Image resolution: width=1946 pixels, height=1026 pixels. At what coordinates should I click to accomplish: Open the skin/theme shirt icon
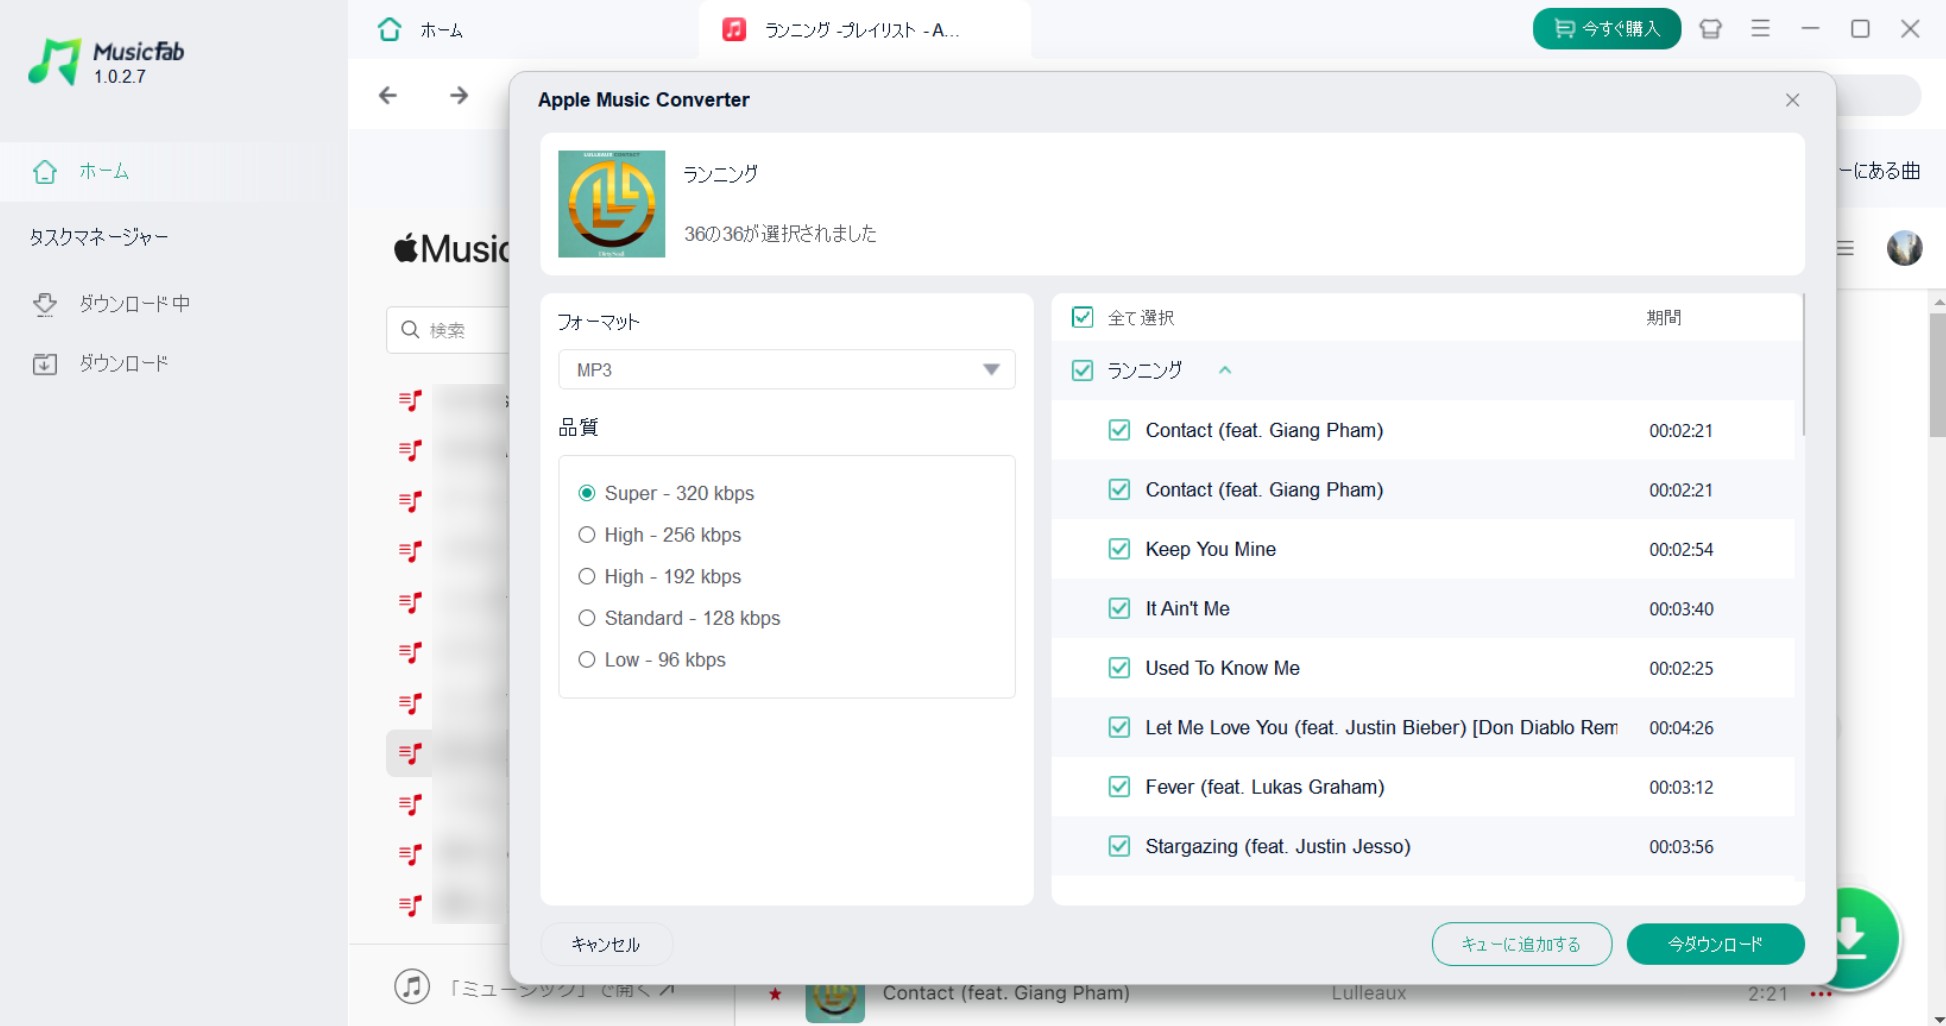click(x=1711, y=29)
